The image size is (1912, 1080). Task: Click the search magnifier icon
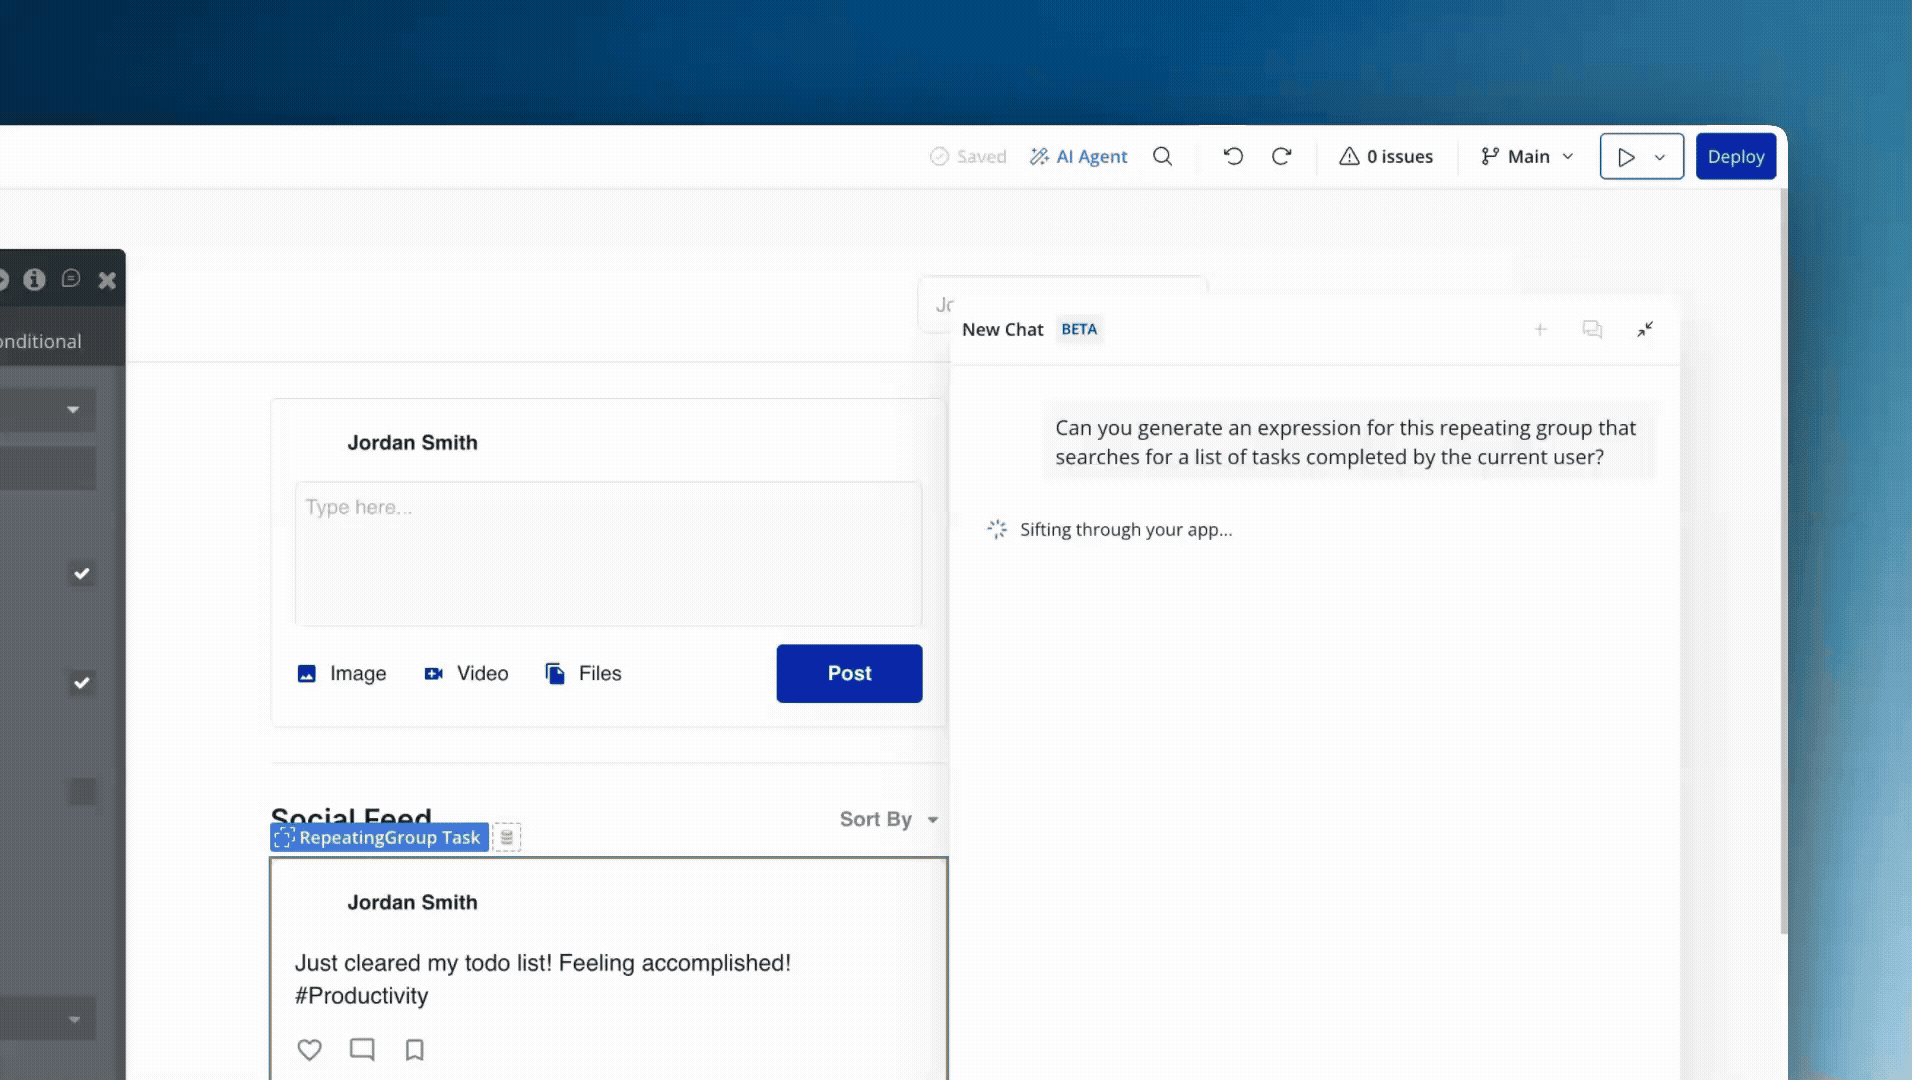coord(1162,156)
